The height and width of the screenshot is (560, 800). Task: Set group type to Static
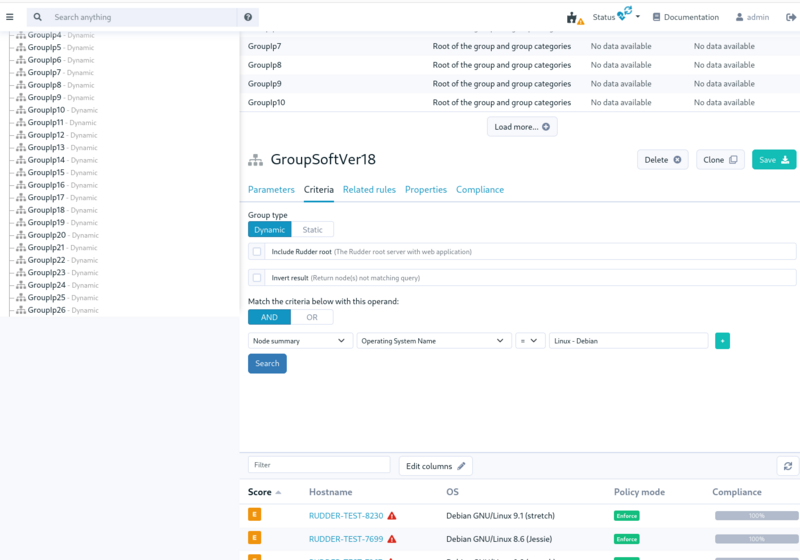(x=312, y=230)
